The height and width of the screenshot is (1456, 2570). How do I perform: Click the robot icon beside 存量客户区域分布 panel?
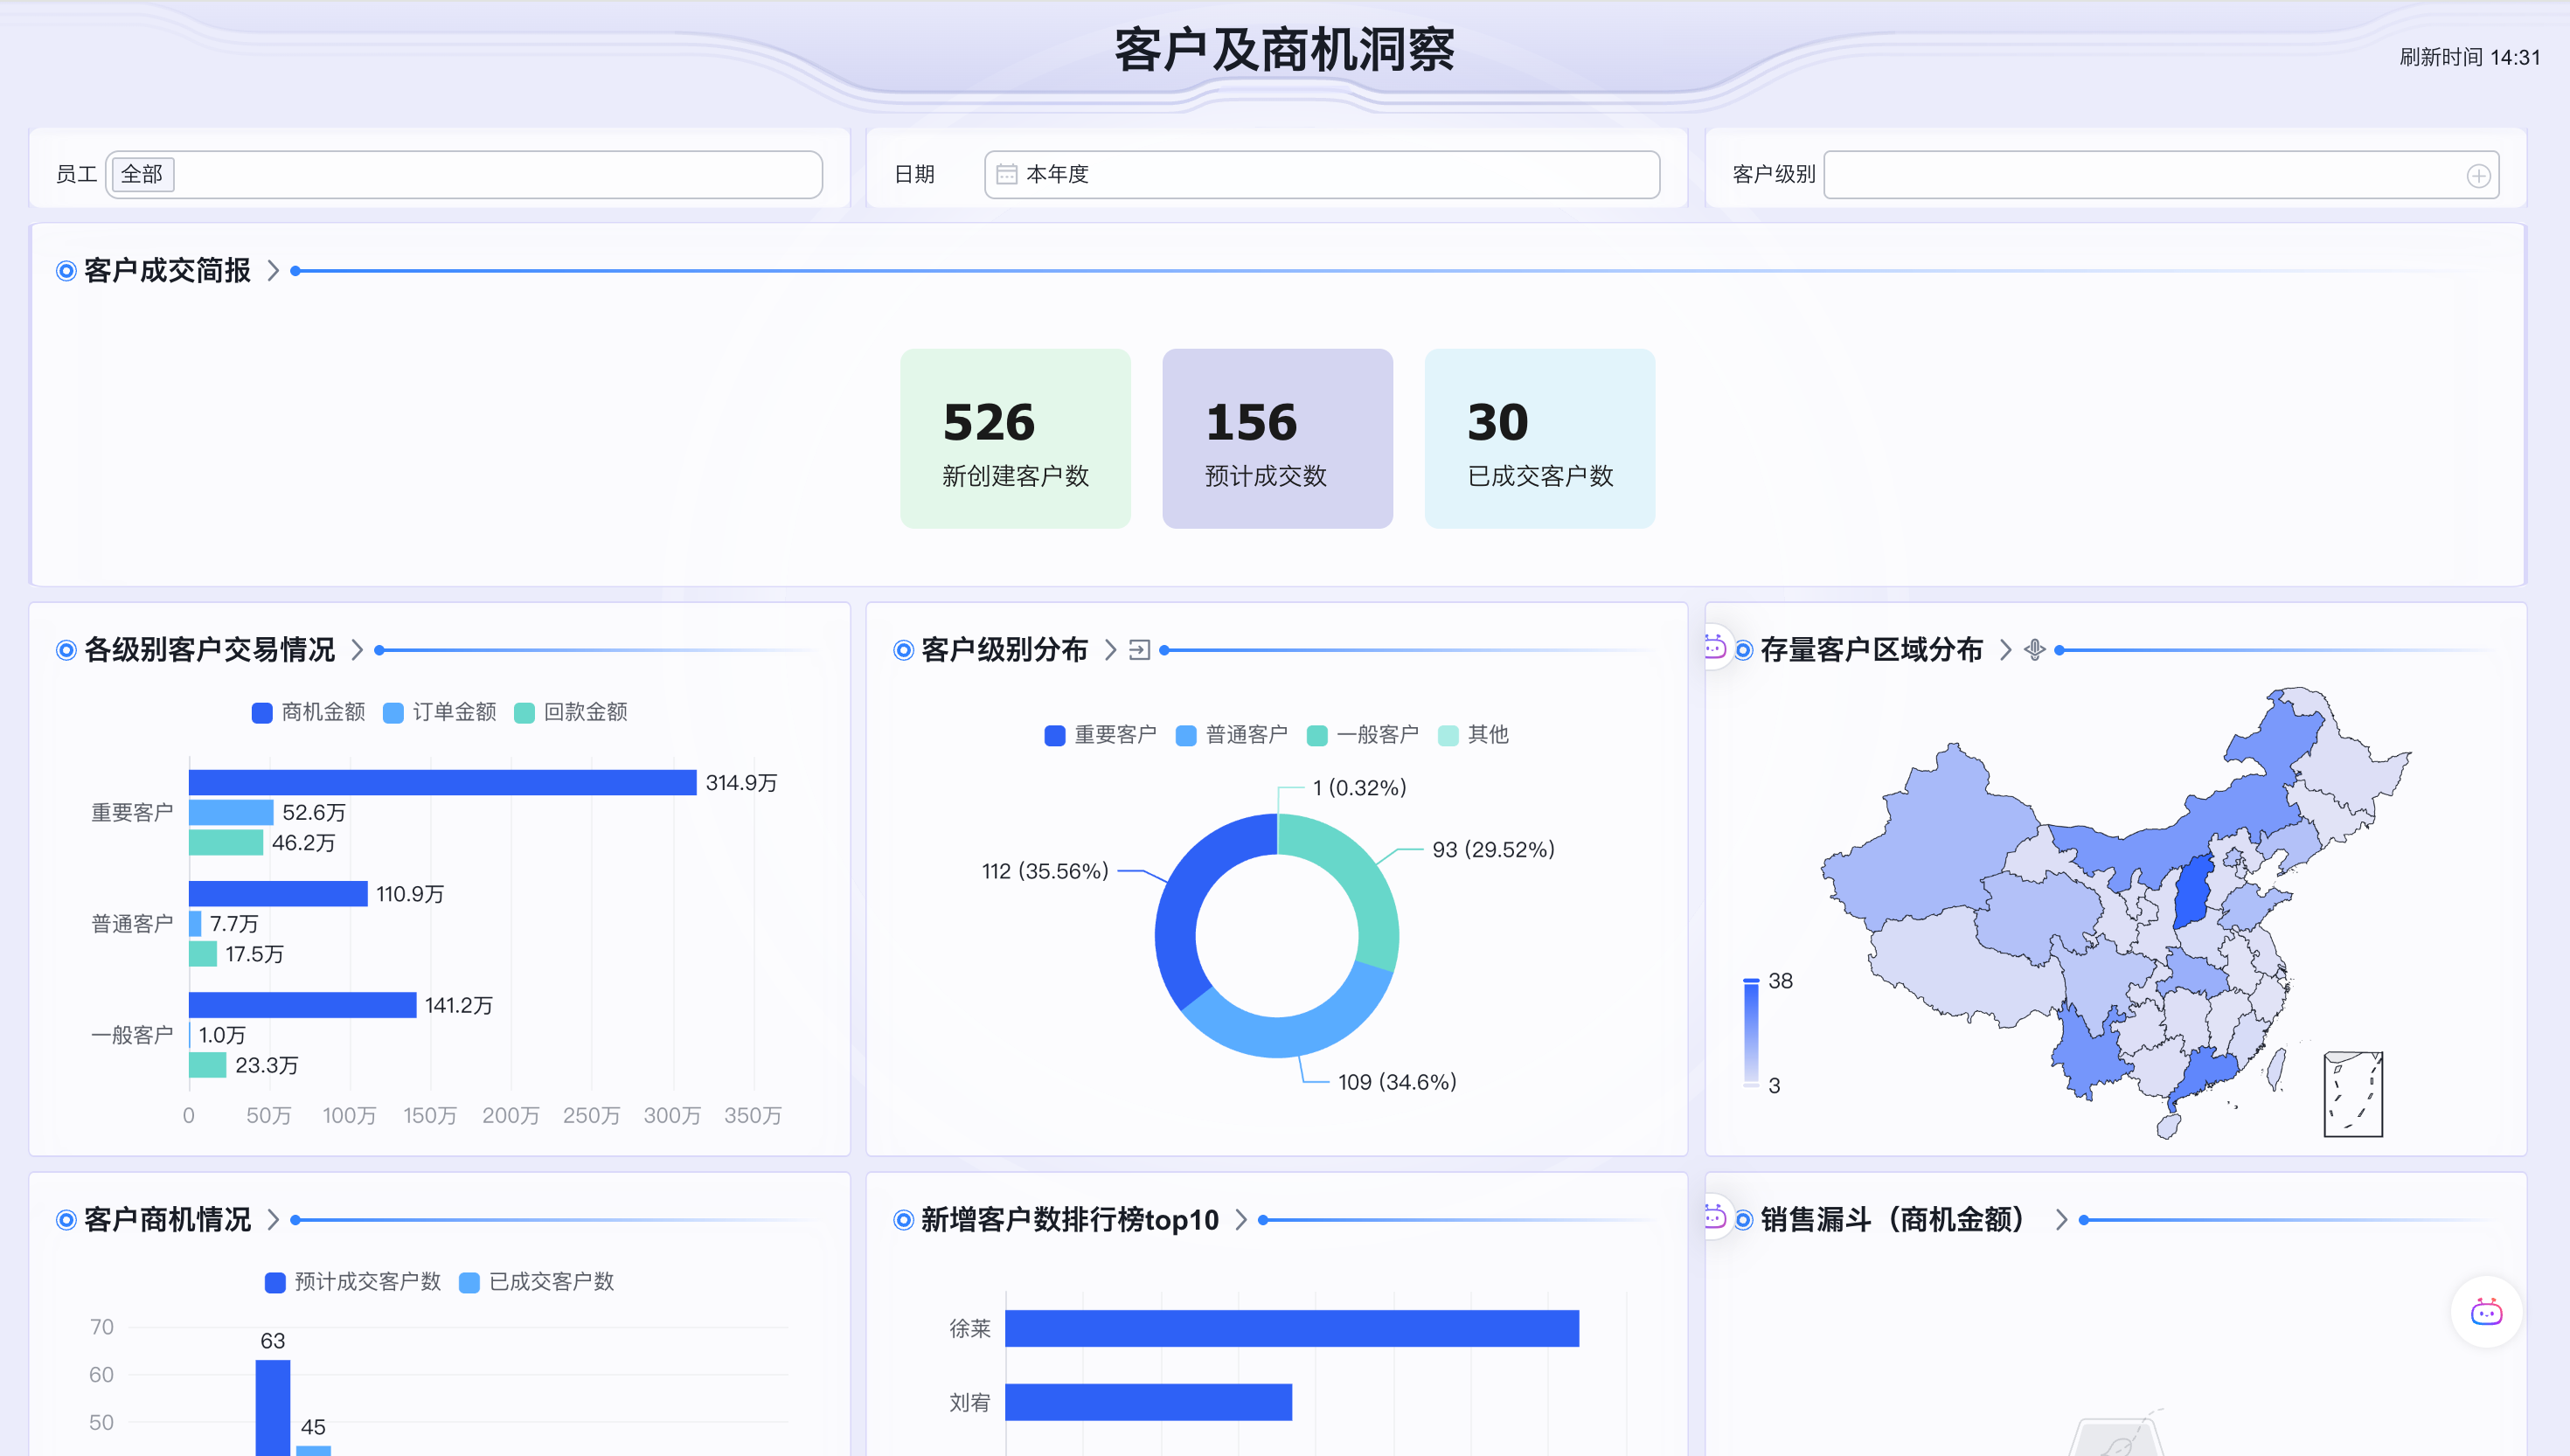click(1714, 648)
